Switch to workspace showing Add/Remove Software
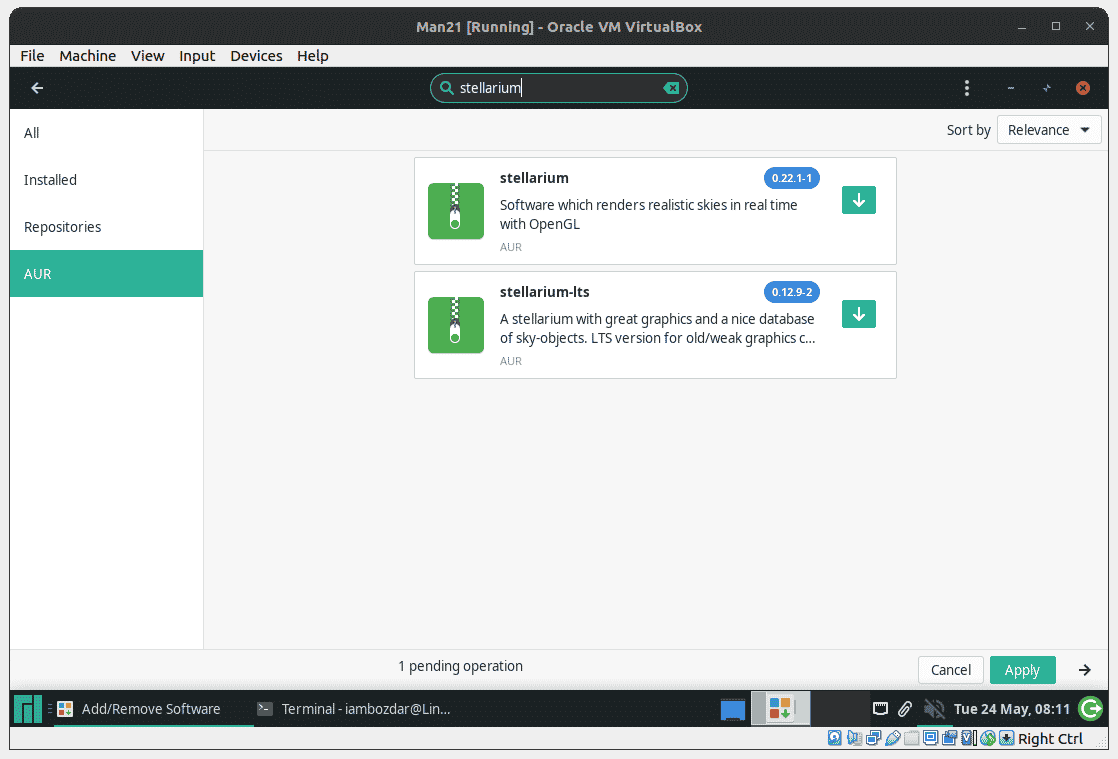This screenshot has width=1118, height=759. pos(780,708)
